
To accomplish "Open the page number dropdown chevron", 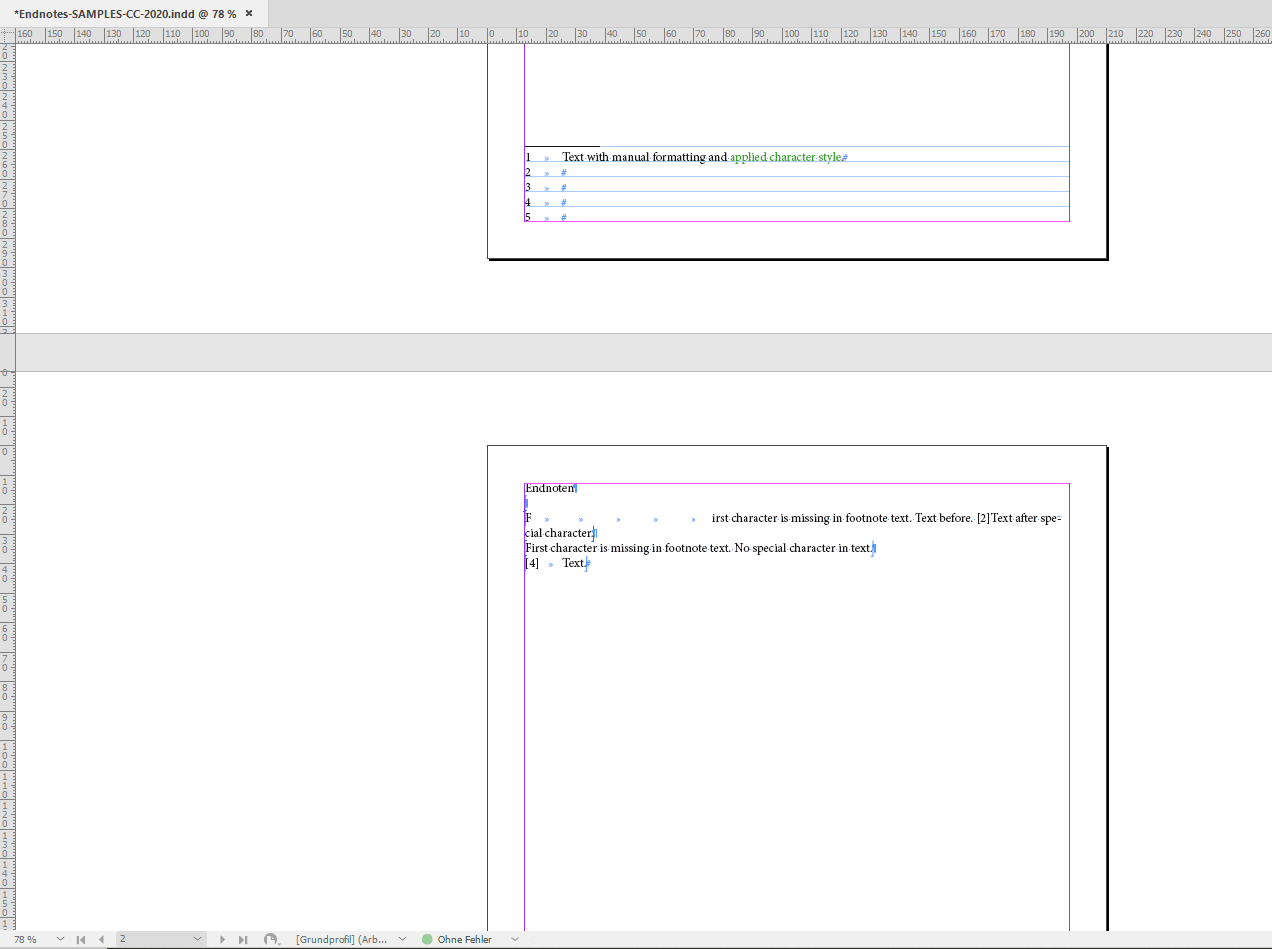I will click(x=197, y=940).
